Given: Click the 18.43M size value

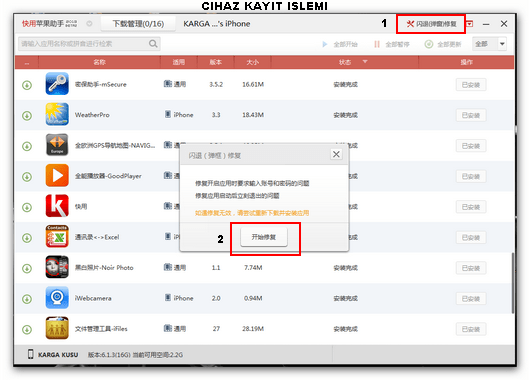Looking at the screenshot, I should [x=253, y=115].
